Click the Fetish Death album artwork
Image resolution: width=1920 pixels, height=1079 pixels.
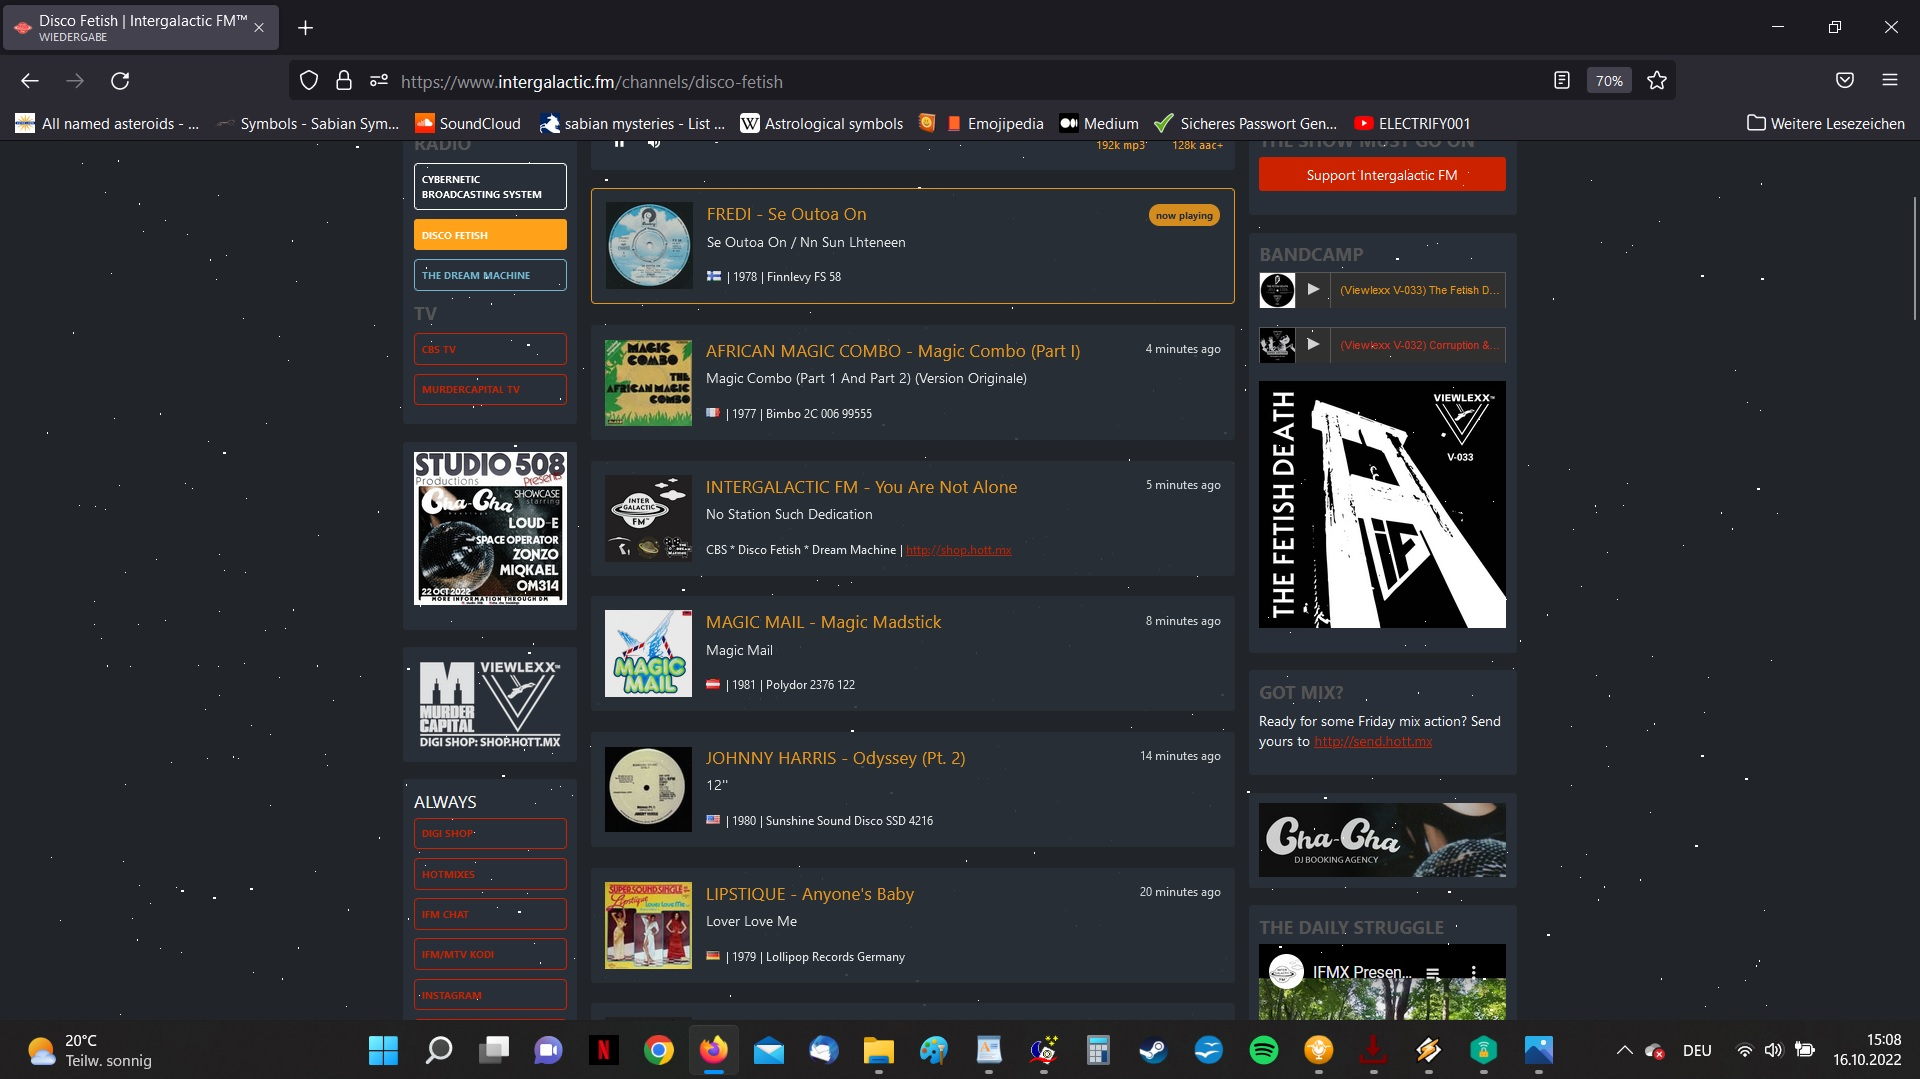pyautogui.click(x=1381, y=504)
